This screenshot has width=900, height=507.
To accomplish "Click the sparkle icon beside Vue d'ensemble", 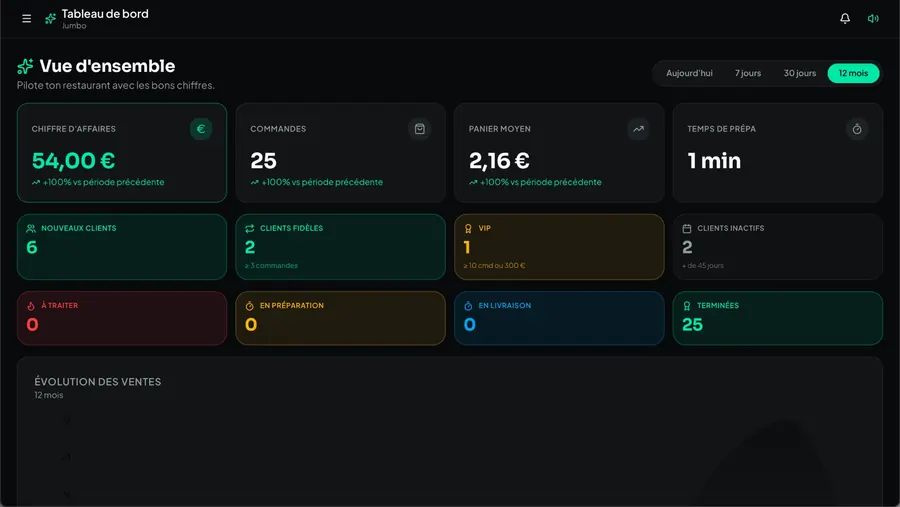I will (x=25, y=67).
